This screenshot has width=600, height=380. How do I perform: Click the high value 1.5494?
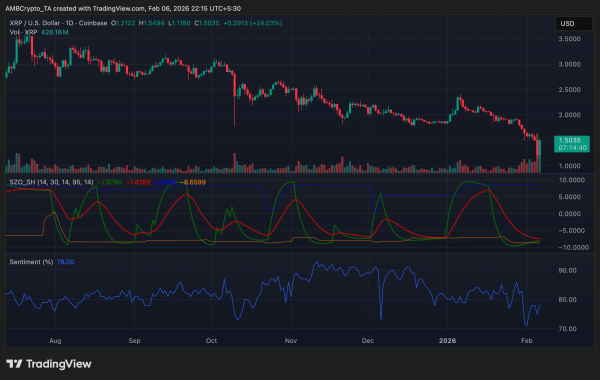click(154, 23)
